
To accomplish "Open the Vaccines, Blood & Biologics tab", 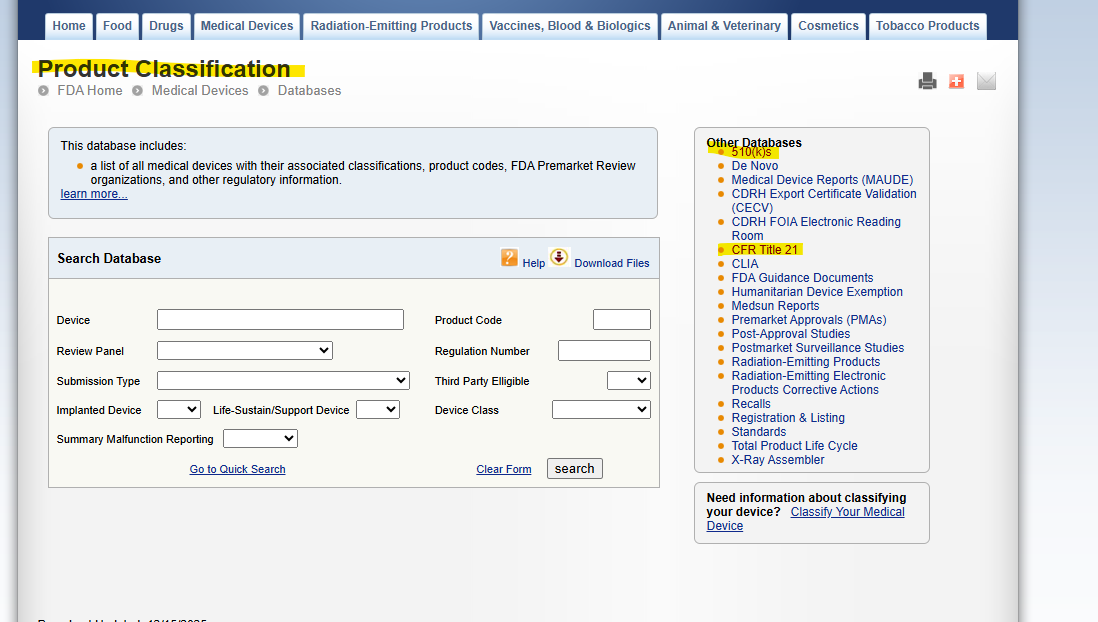I will coord(570,26).
